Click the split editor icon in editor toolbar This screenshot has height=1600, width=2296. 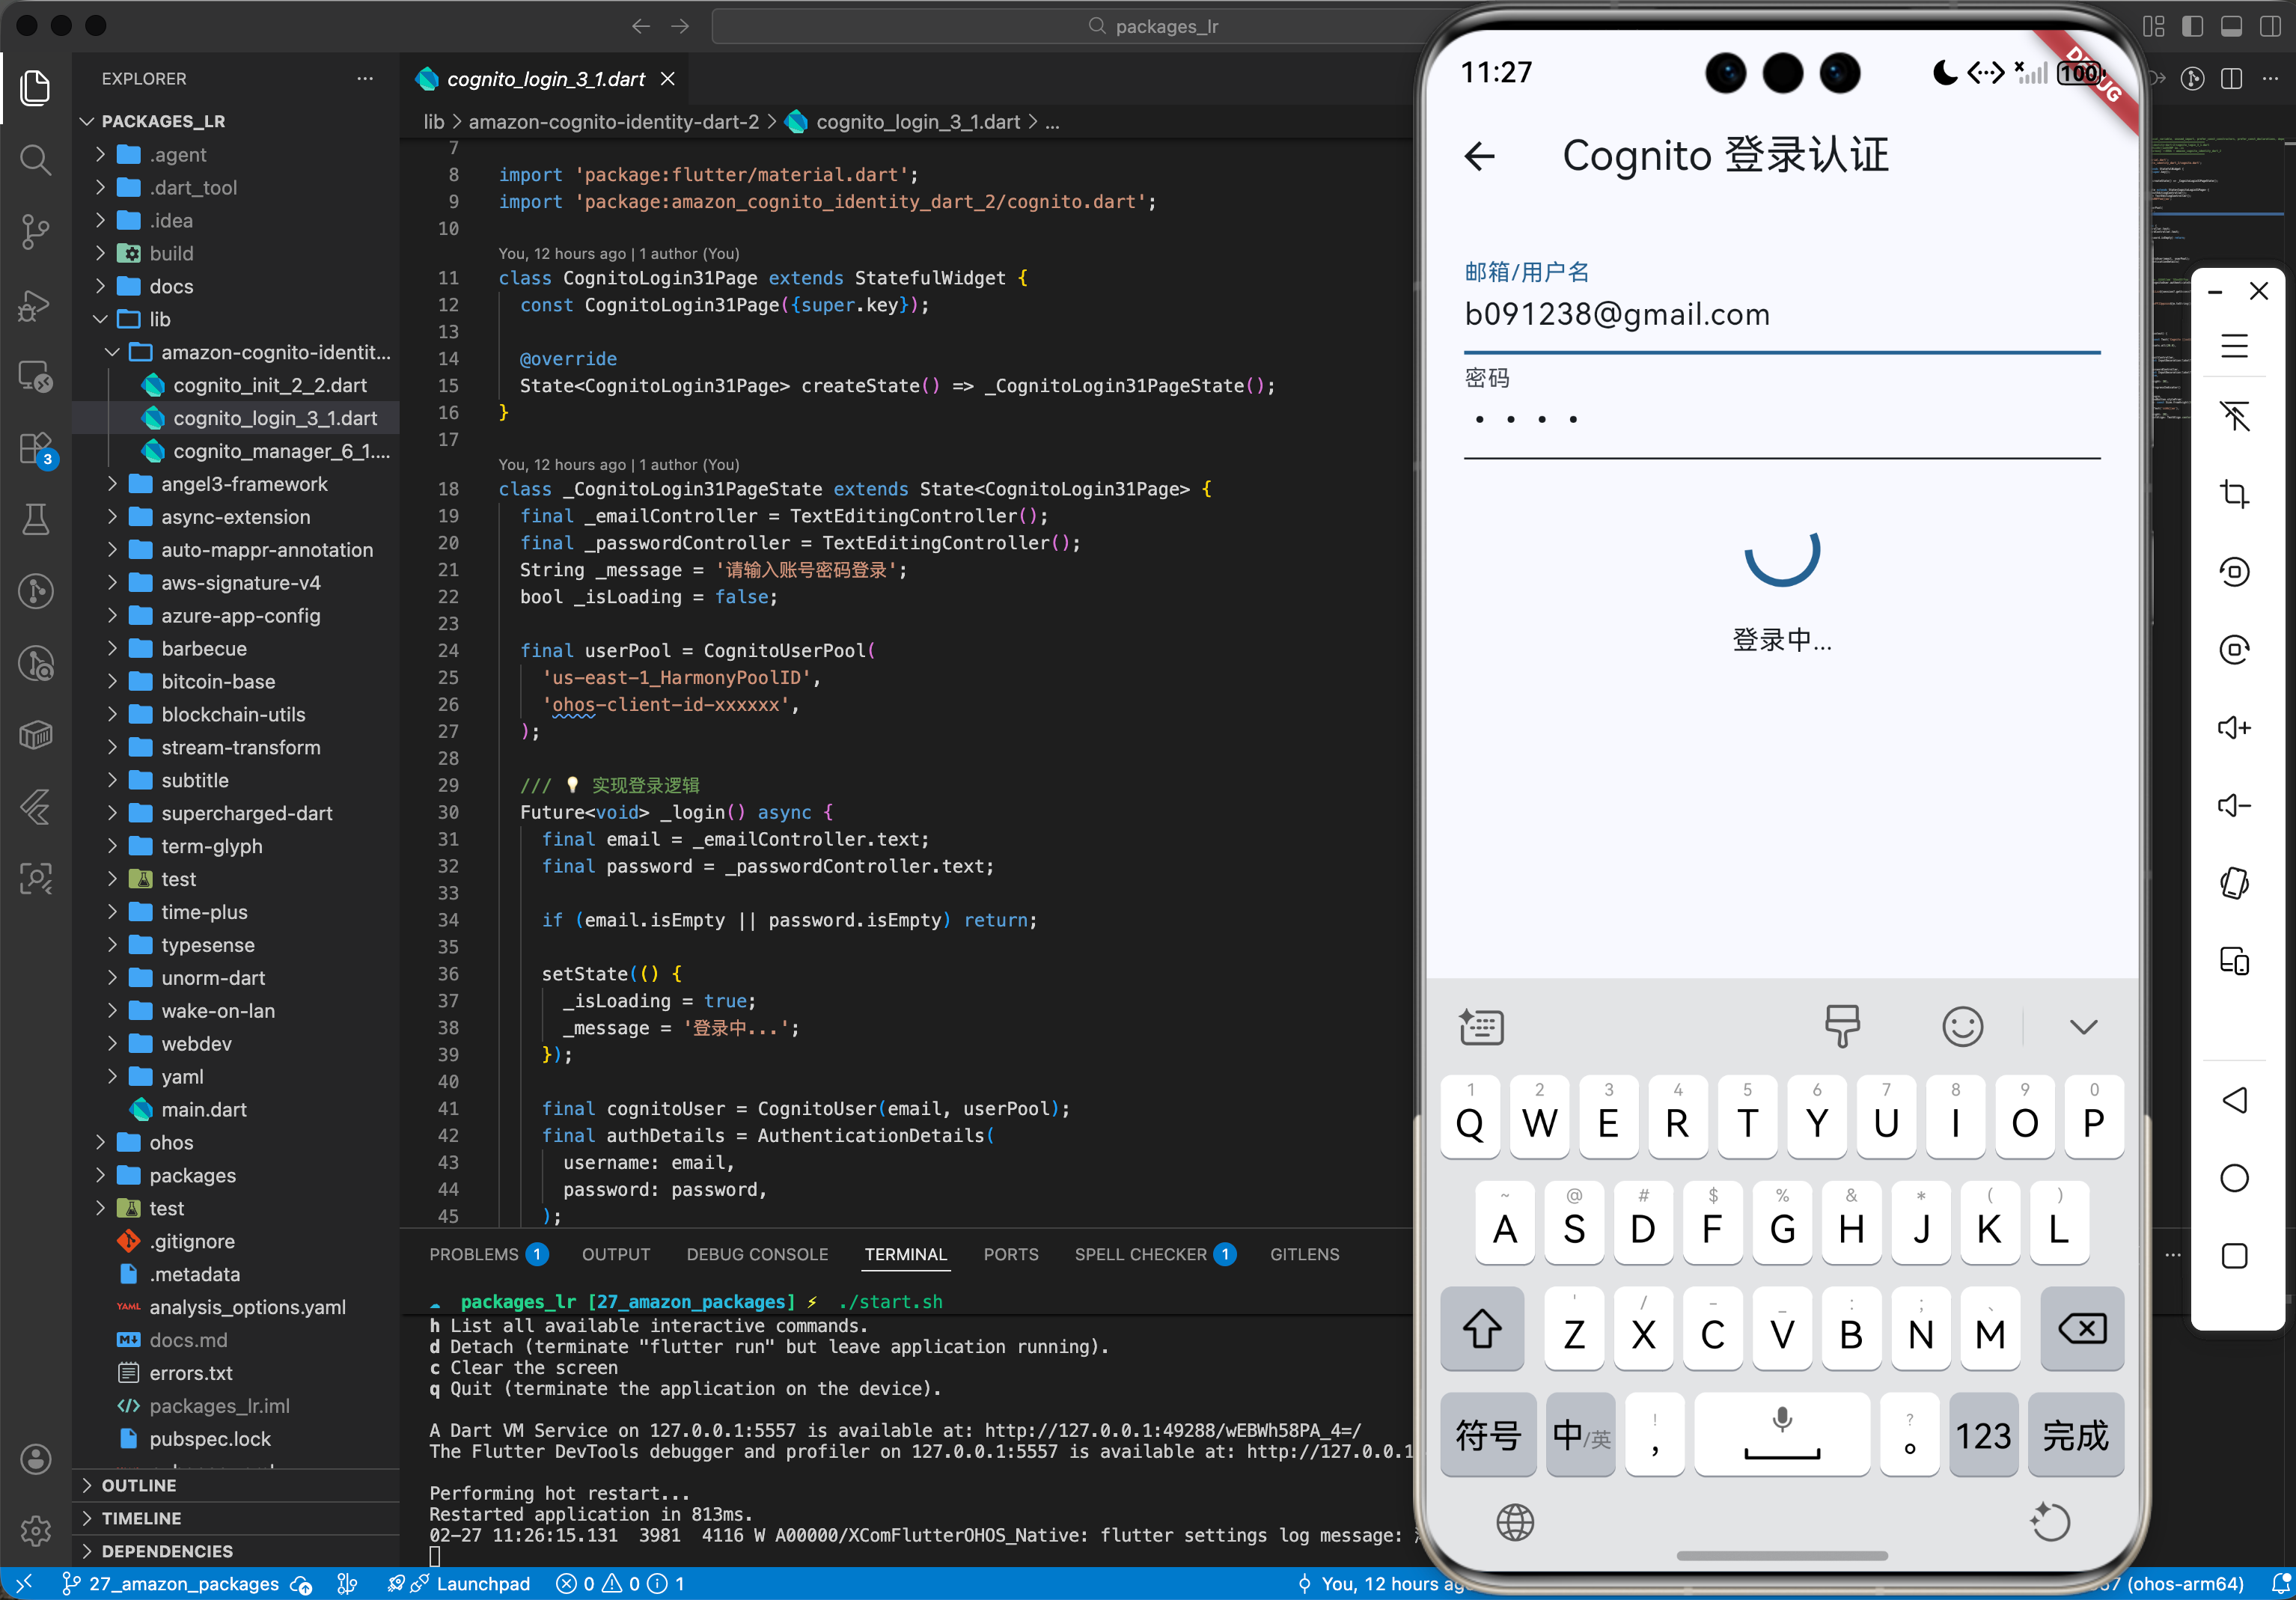tap(2232, 79)
